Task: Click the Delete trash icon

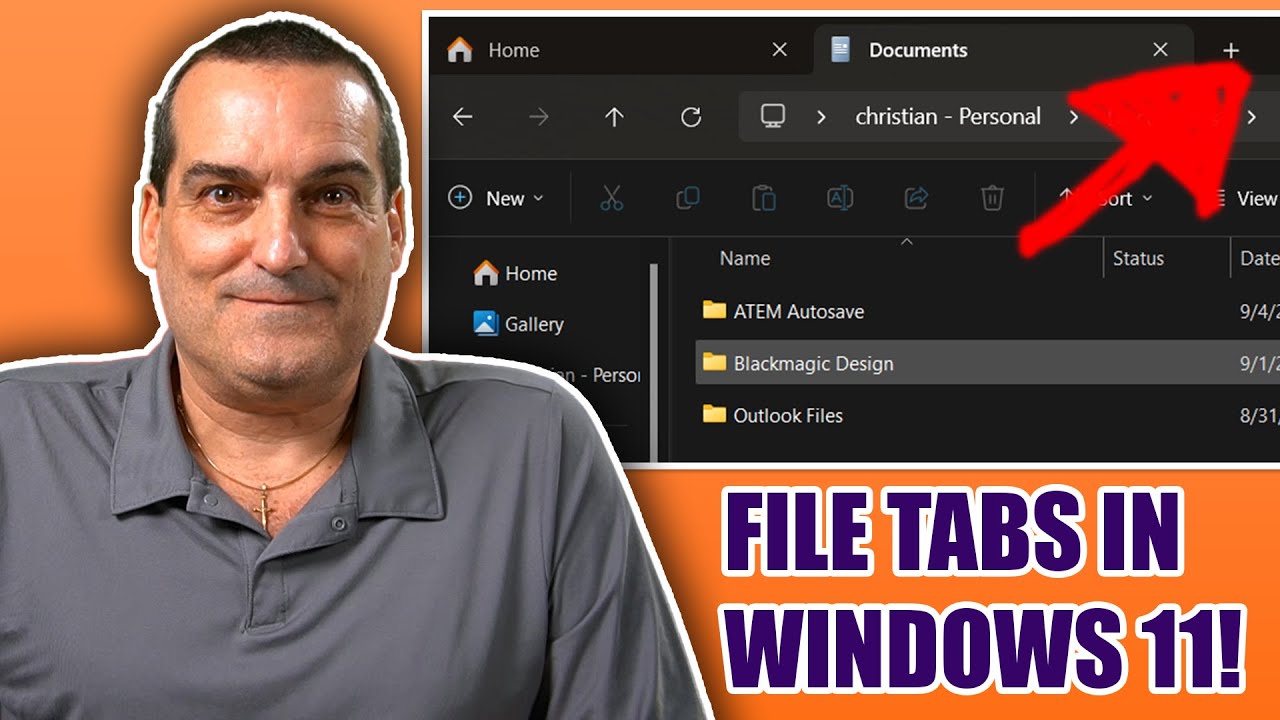Action: click(992, 198)
